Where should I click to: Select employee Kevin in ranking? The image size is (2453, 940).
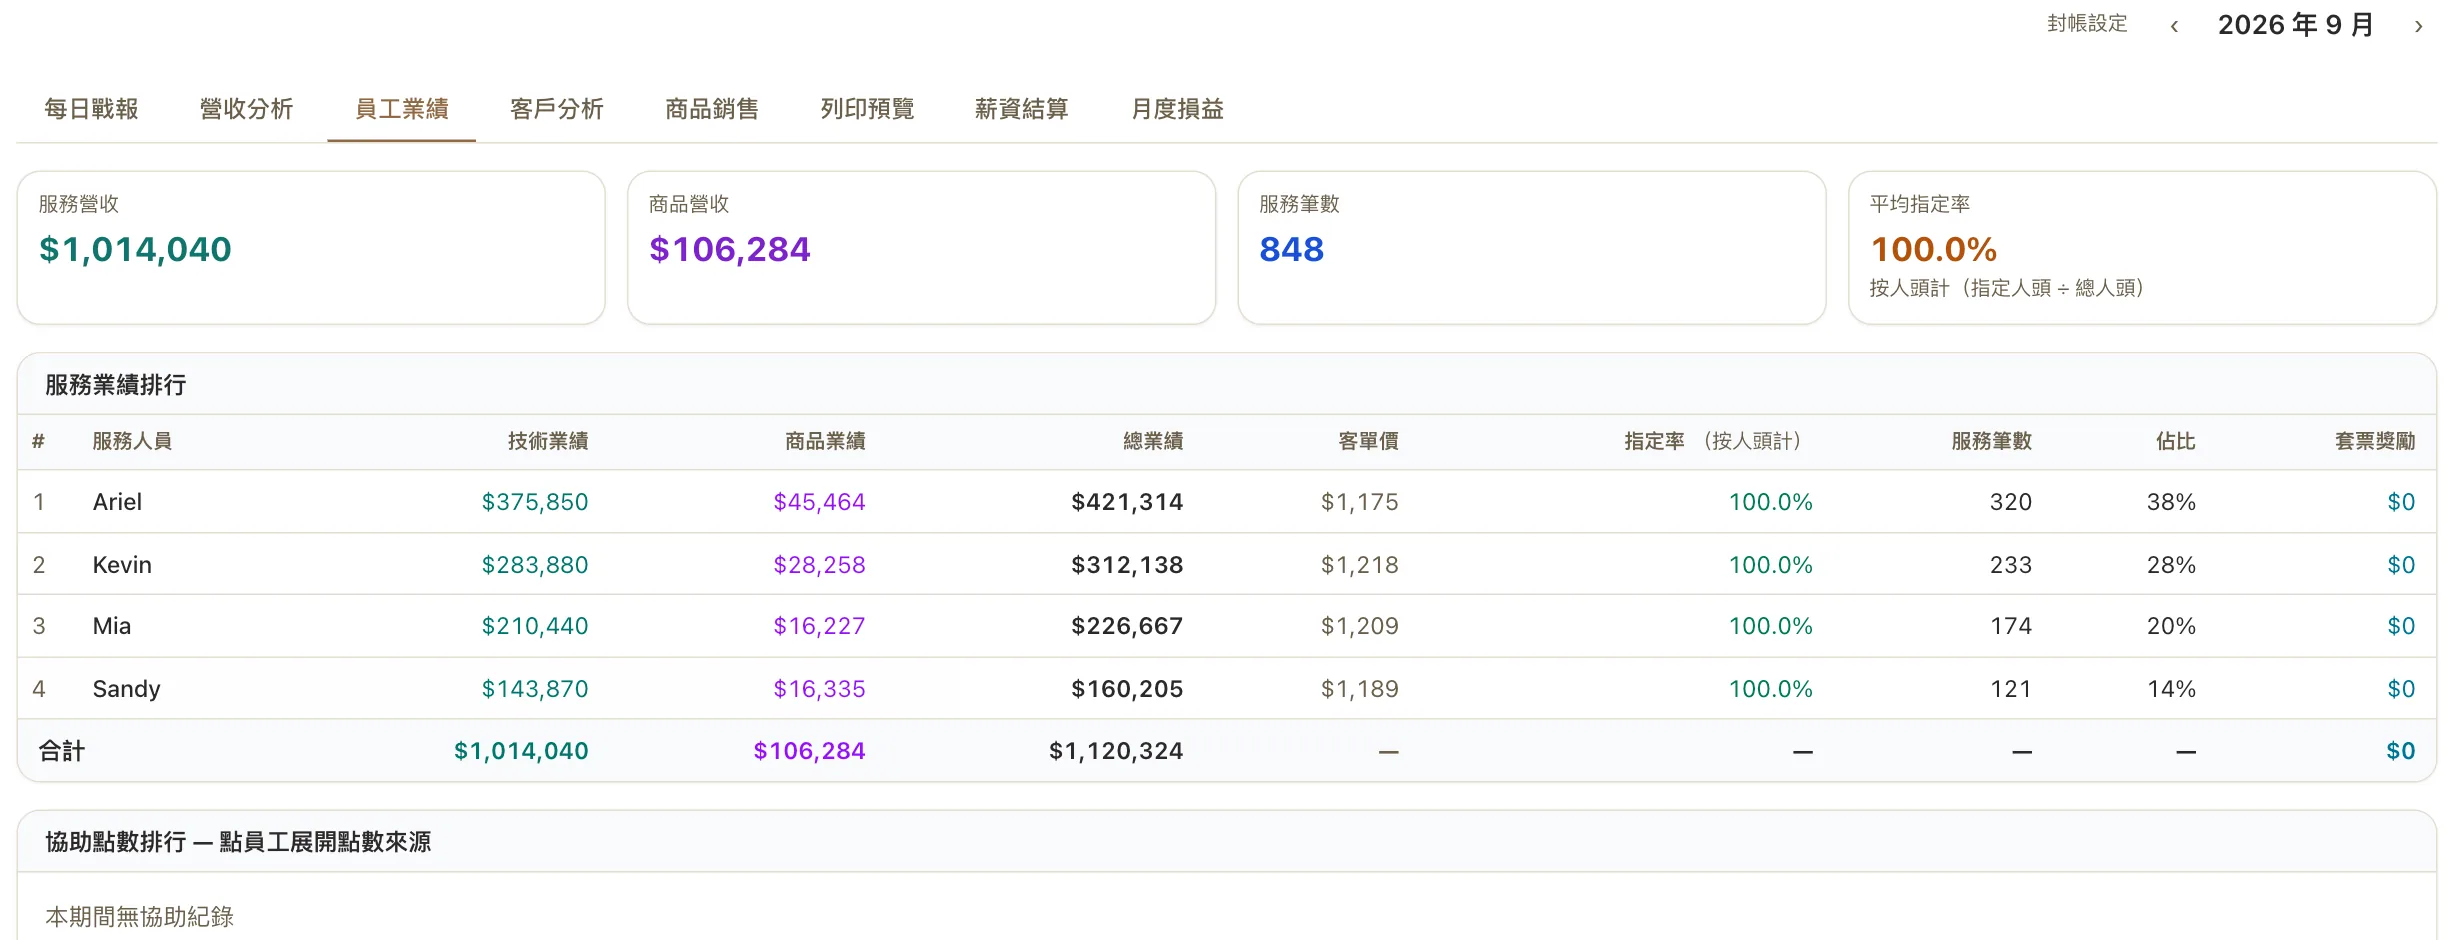tap(122, 565)
